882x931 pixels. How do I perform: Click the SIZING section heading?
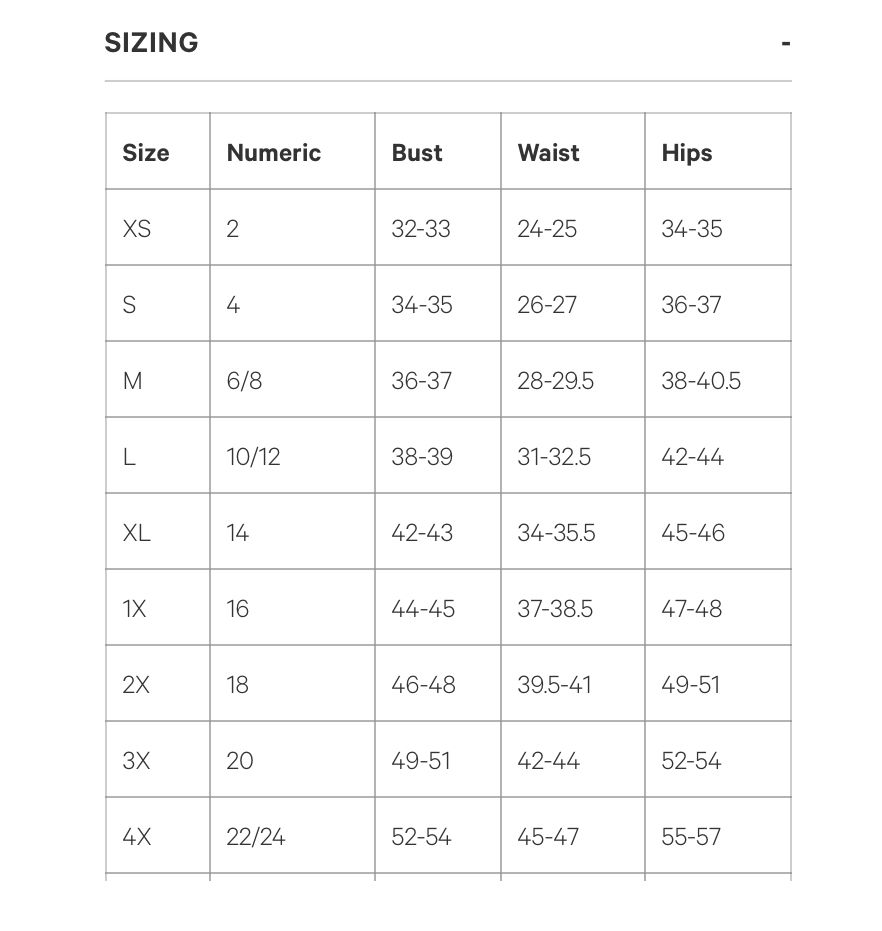pos(152,43)
